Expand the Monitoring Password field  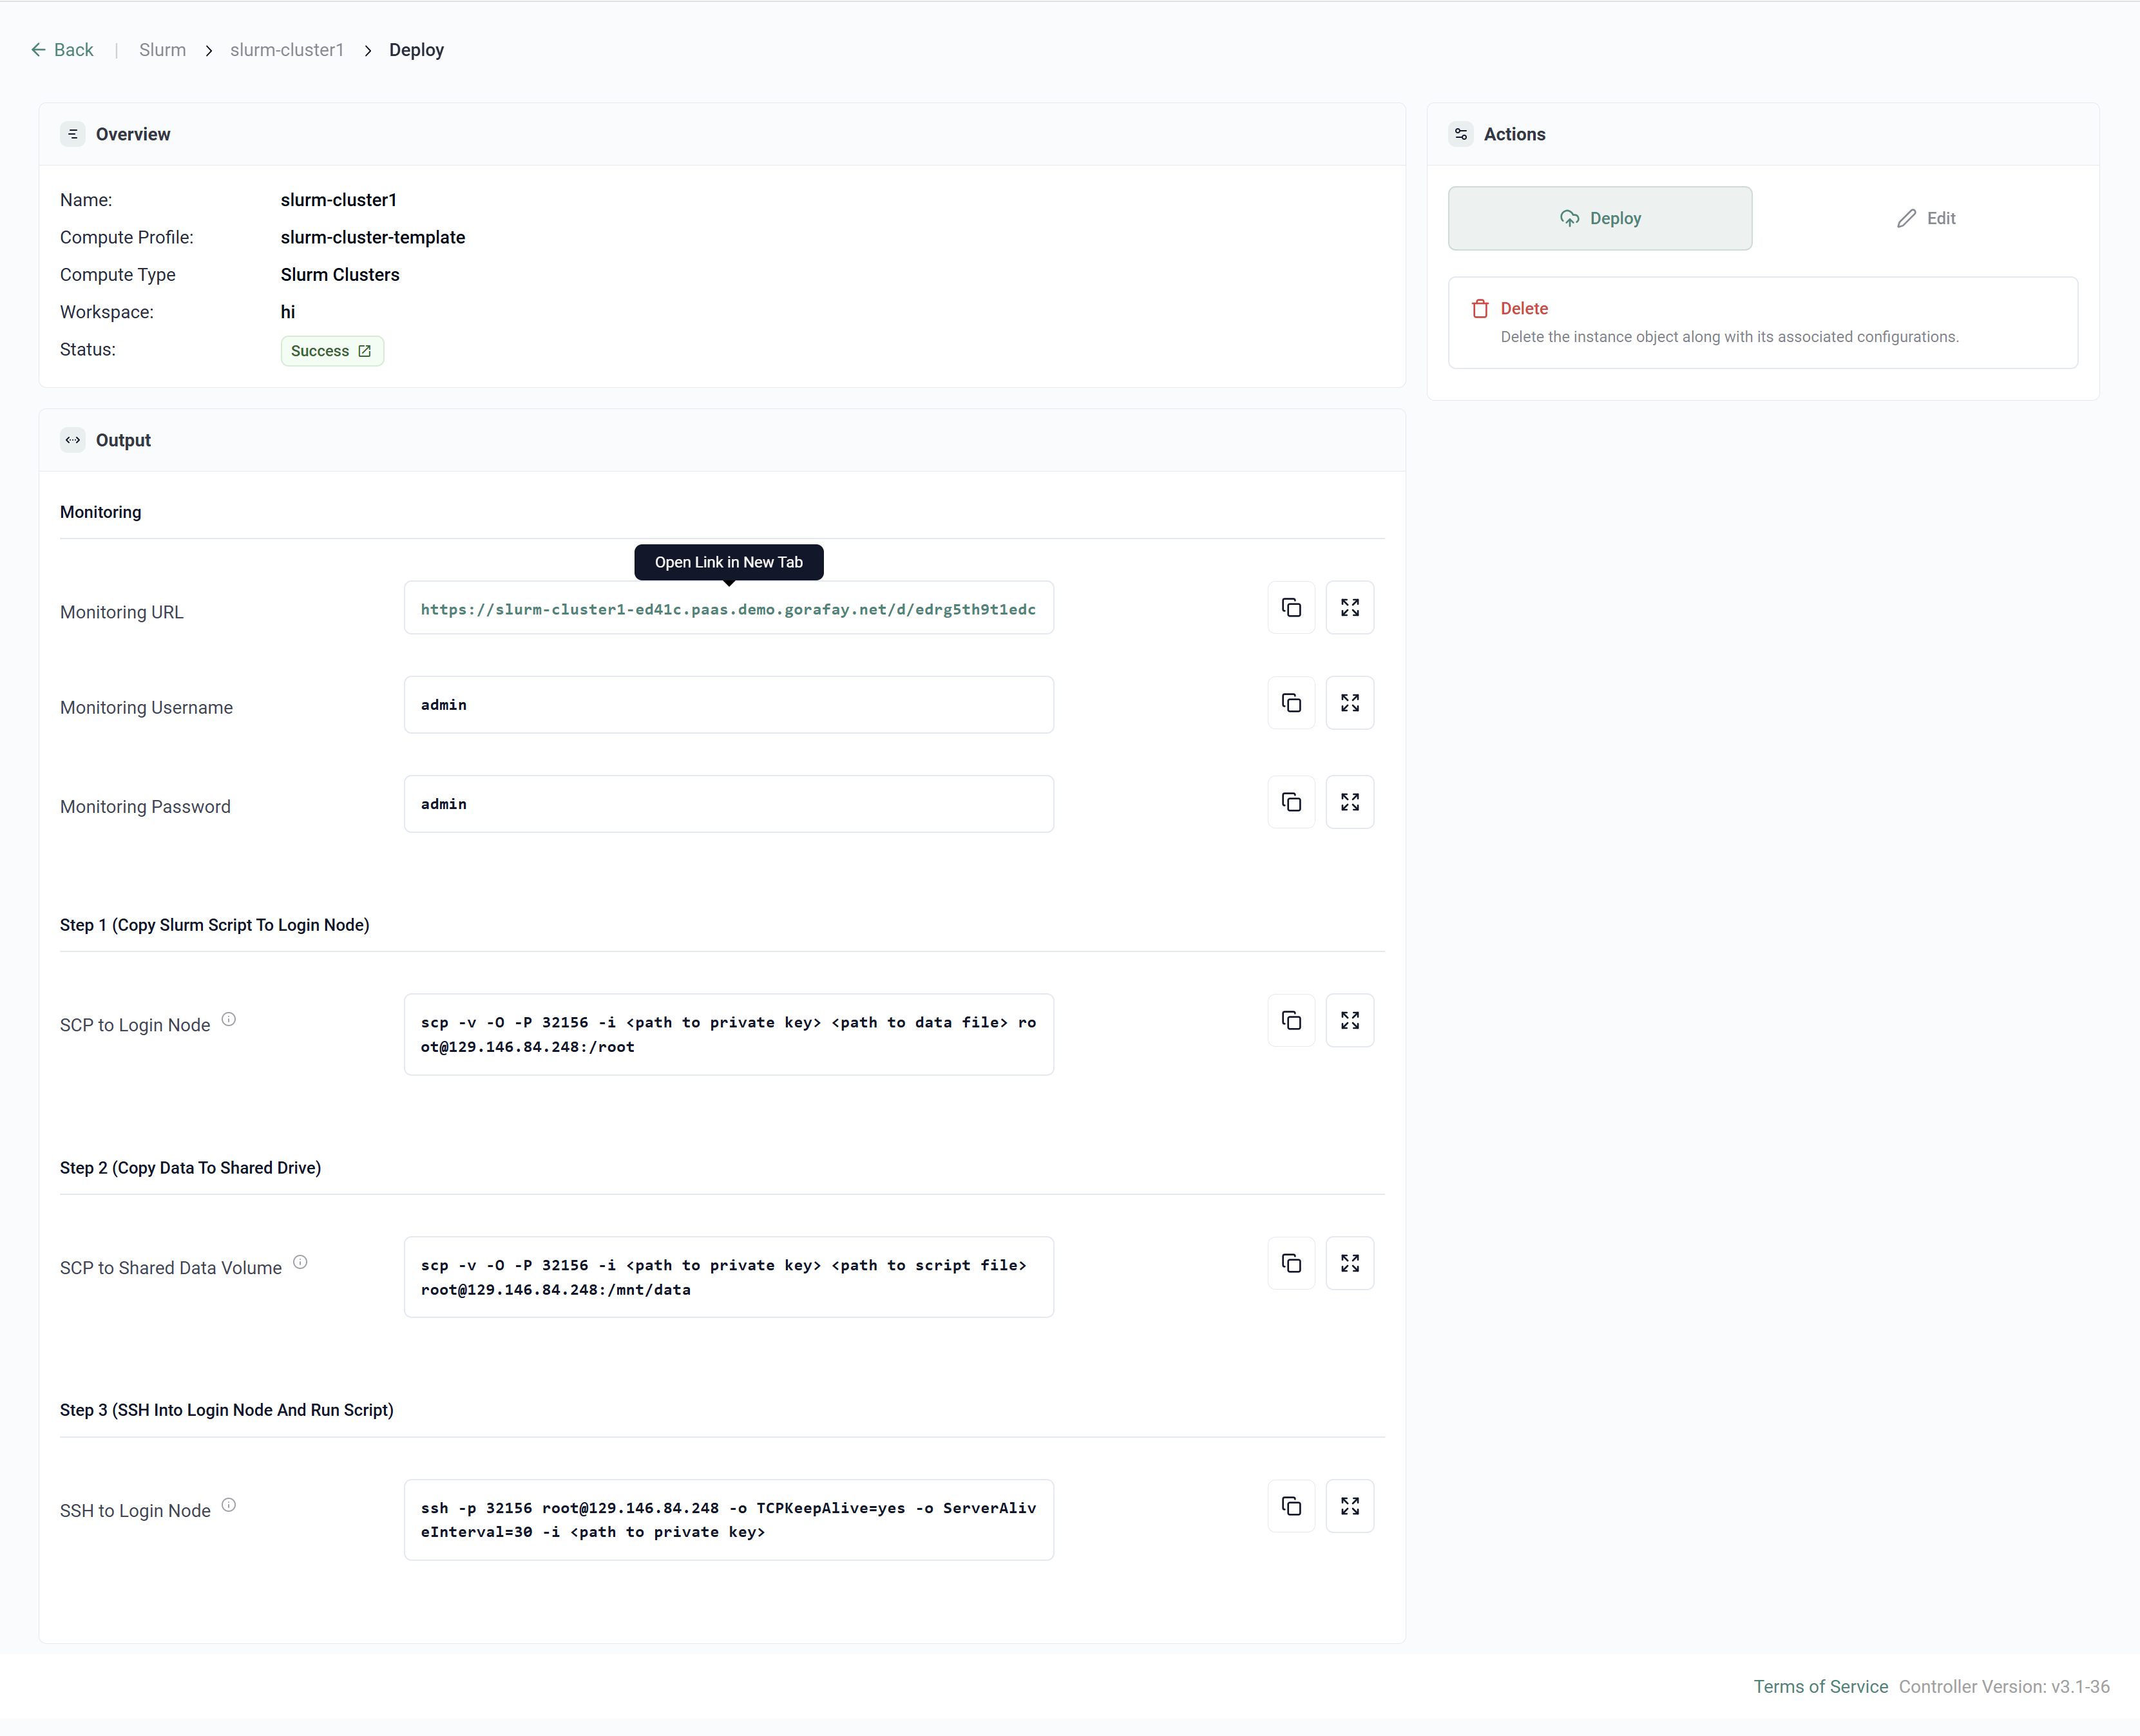coord(1349,802)
